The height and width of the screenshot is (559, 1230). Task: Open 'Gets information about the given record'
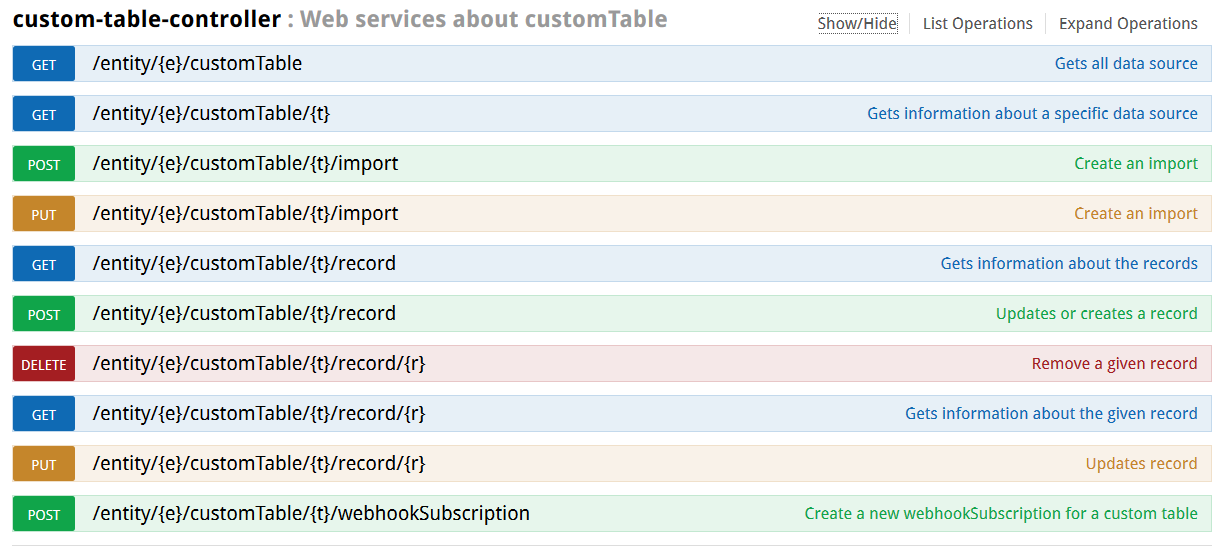pos(1051,414)
